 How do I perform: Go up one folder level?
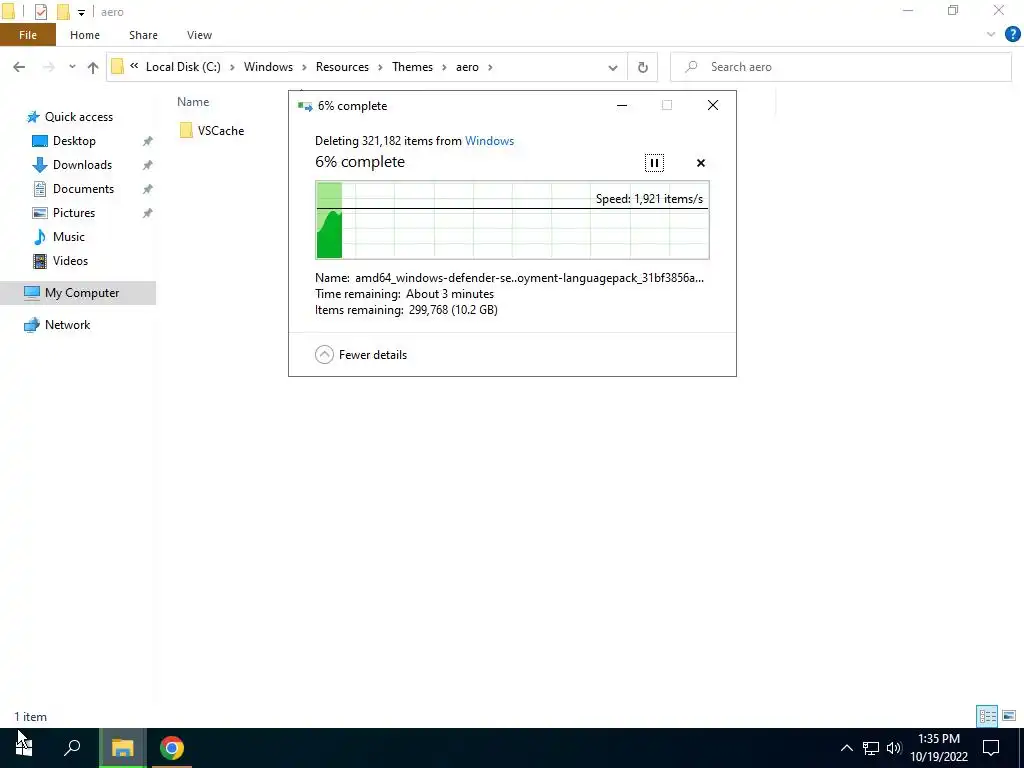click(93, 67)
